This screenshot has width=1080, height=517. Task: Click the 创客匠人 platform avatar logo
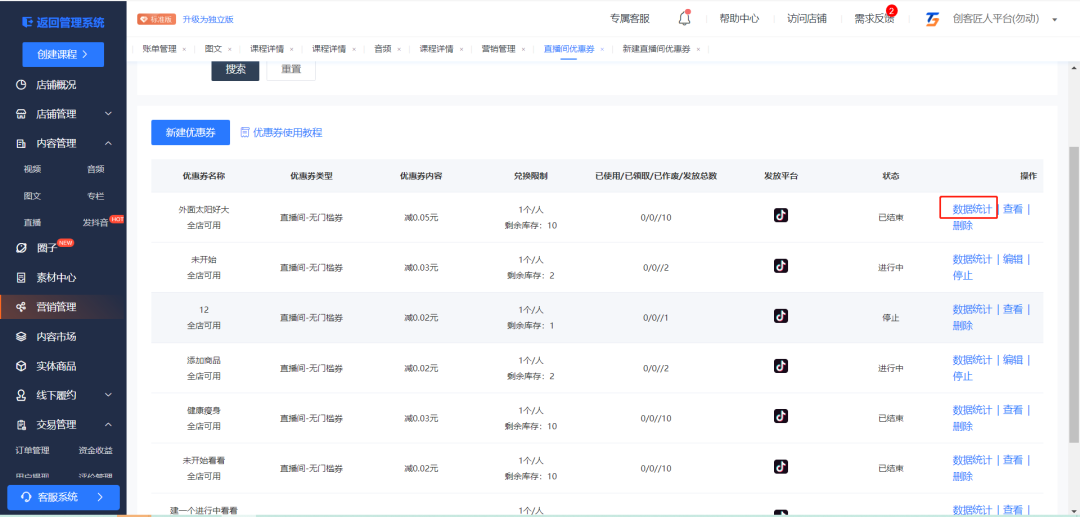pyautogui.click(x=933, y=19)
